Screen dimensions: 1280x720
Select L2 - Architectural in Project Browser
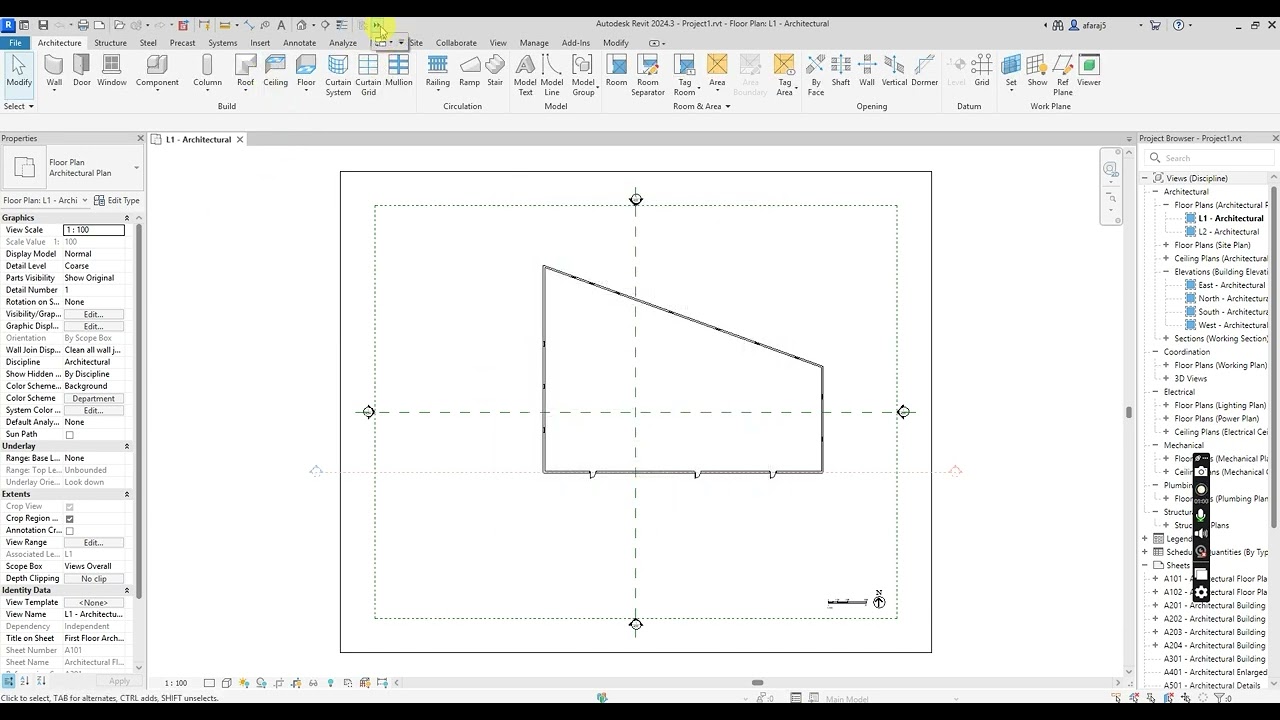click(1228, 232)
